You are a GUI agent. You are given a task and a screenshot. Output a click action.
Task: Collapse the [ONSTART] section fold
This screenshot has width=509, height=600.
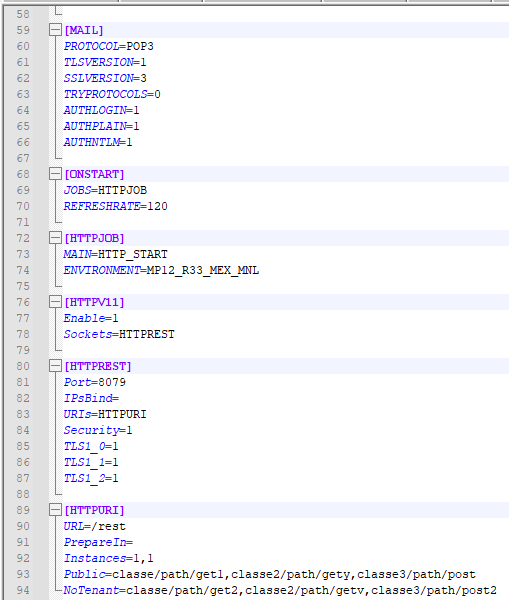[55, 174]
